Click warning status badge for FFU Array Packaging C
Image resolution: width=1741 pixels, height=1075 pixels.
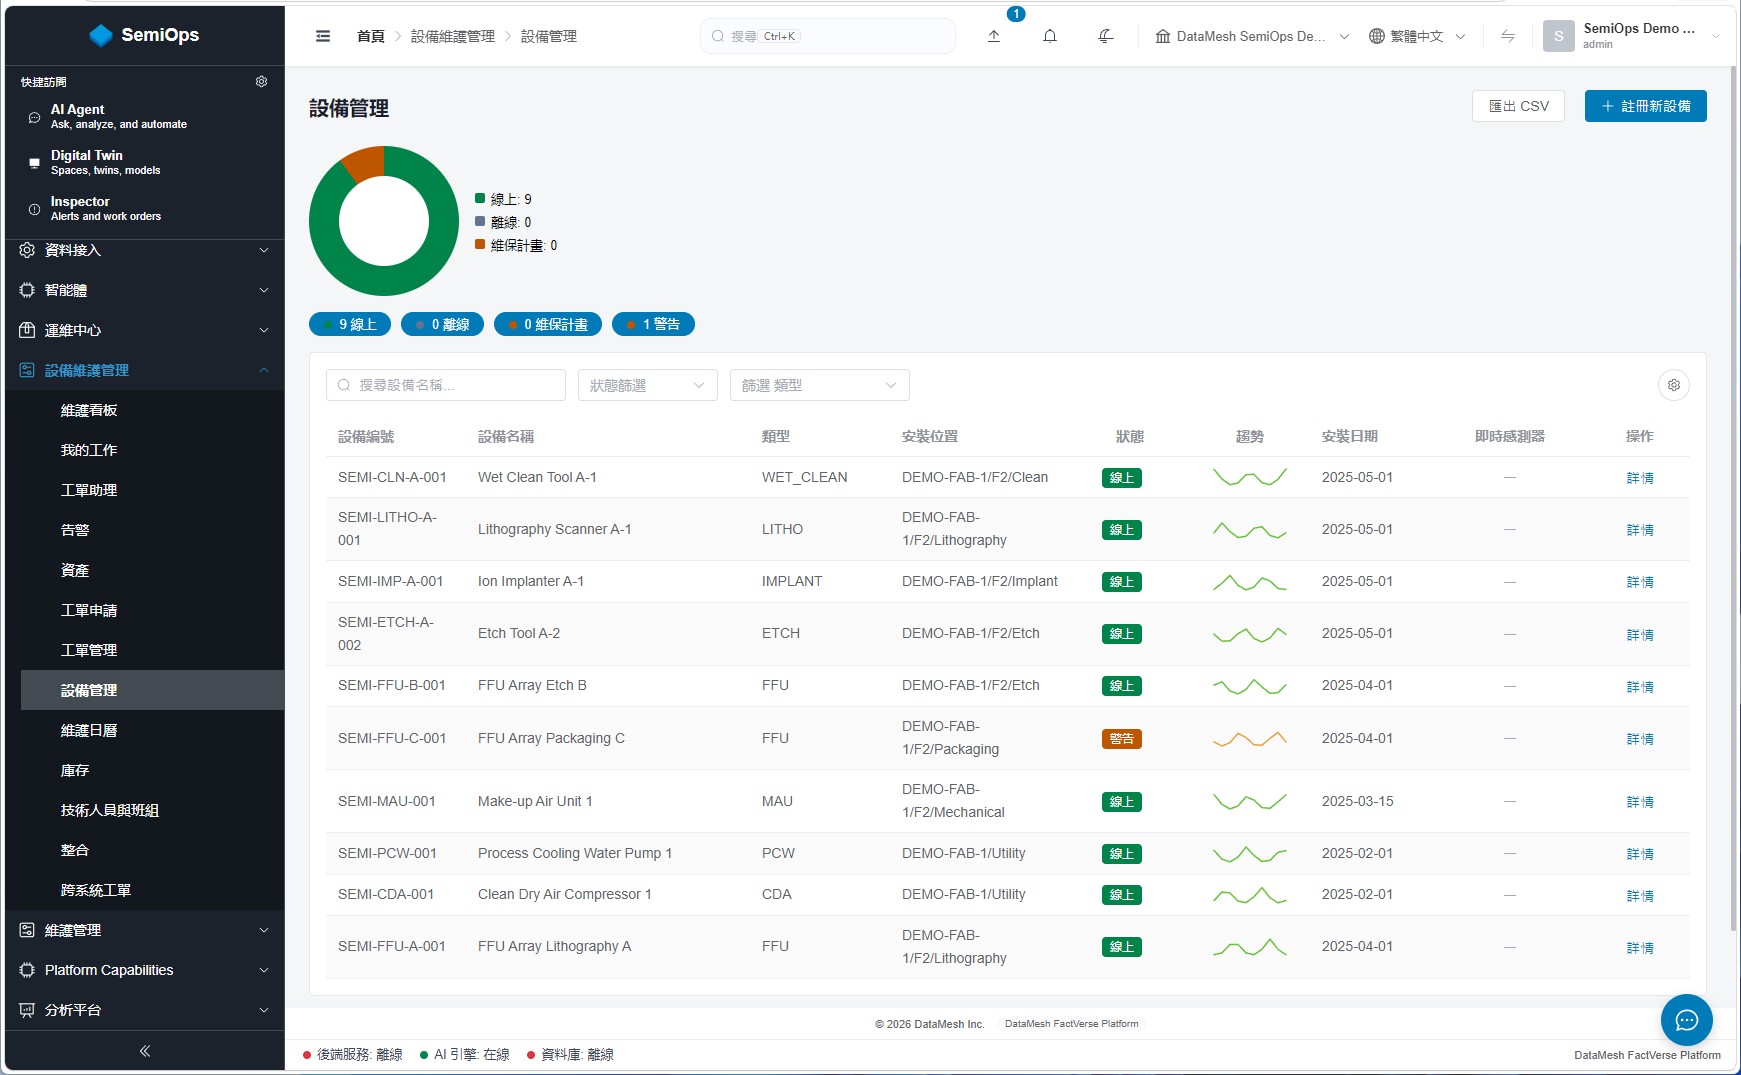click(x=1122, y=739)
